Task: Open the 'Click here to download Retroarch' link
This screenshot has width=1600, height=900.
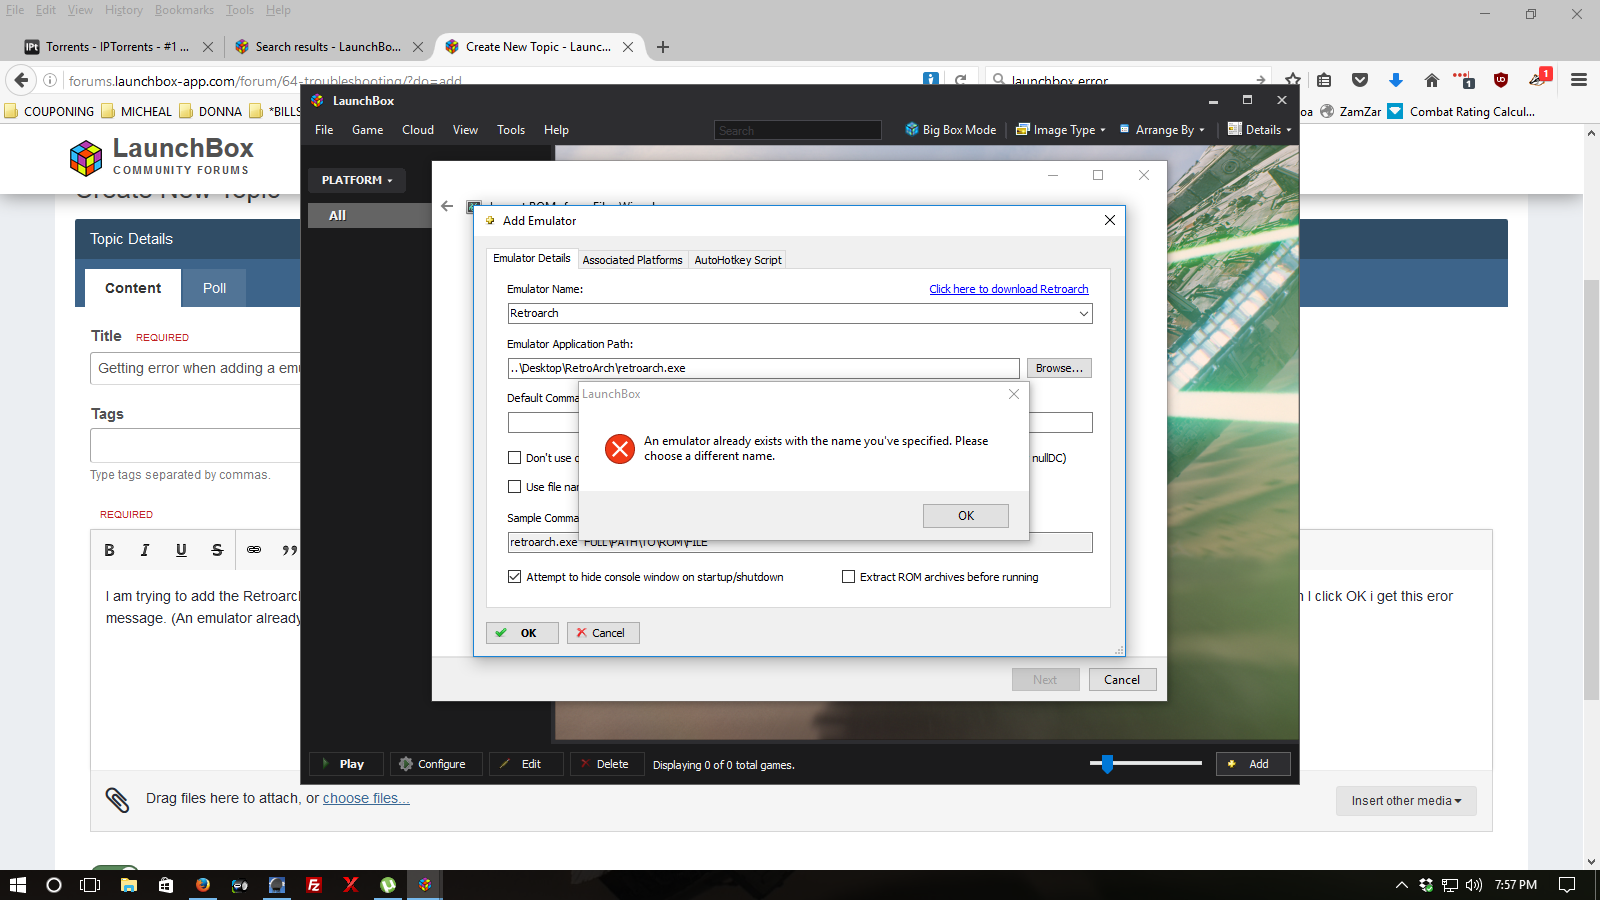Action: click(x=1008, y=289)
